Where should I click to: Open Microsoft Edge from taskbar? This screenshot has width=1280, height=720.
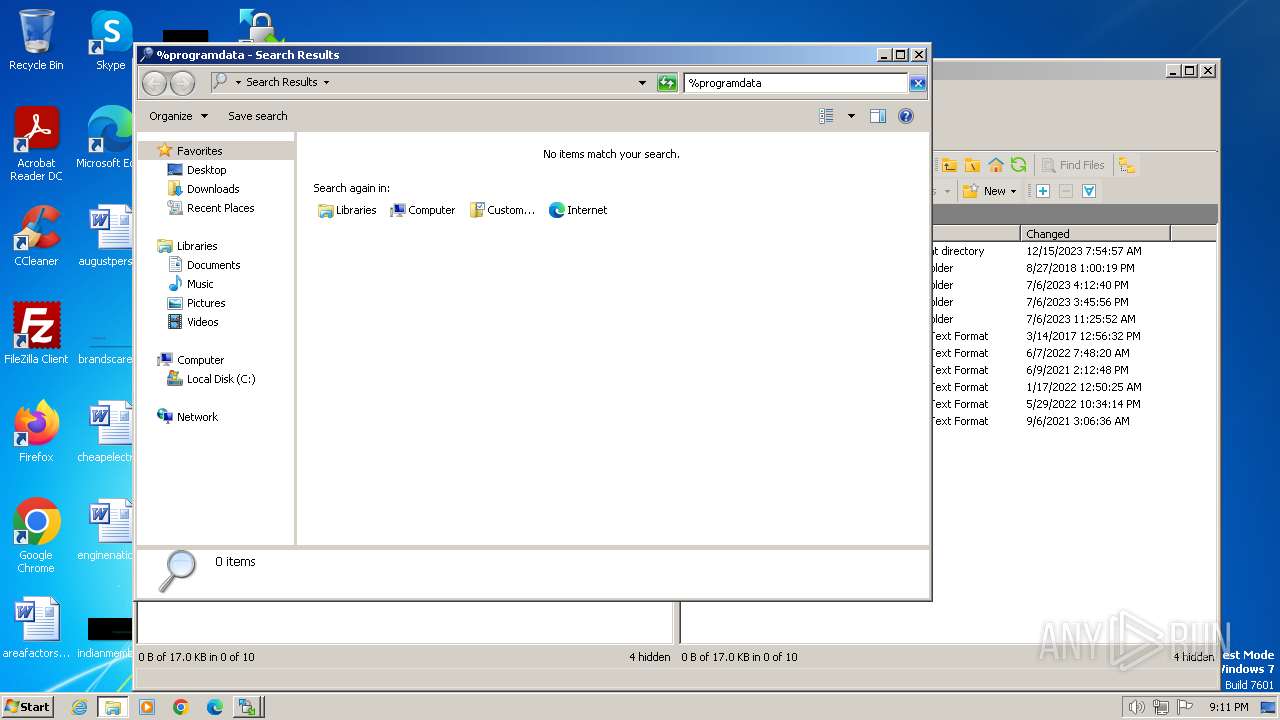coord(214,707)
